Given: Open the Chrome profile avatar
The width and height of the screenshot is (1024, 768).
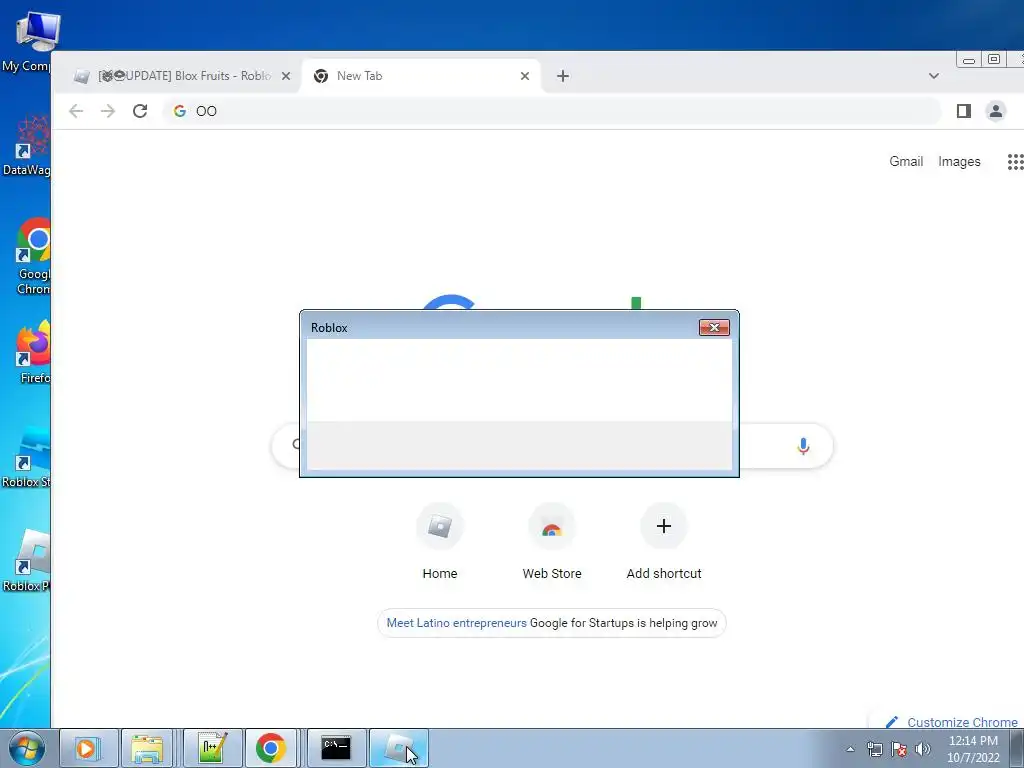Looking at the screenshot, I should (995, 111).
